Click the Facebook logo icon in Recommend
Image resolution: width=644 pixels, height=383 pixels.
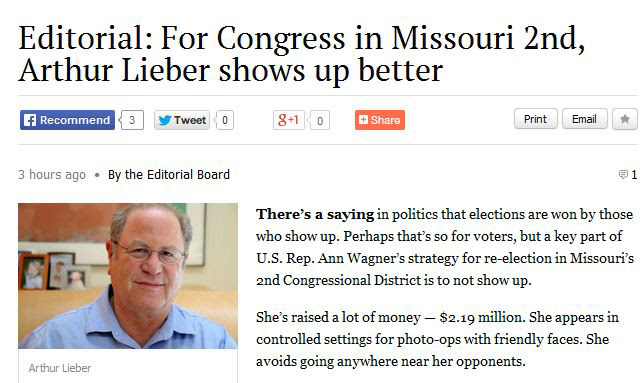pyautogui.click(x=30, y=120)
